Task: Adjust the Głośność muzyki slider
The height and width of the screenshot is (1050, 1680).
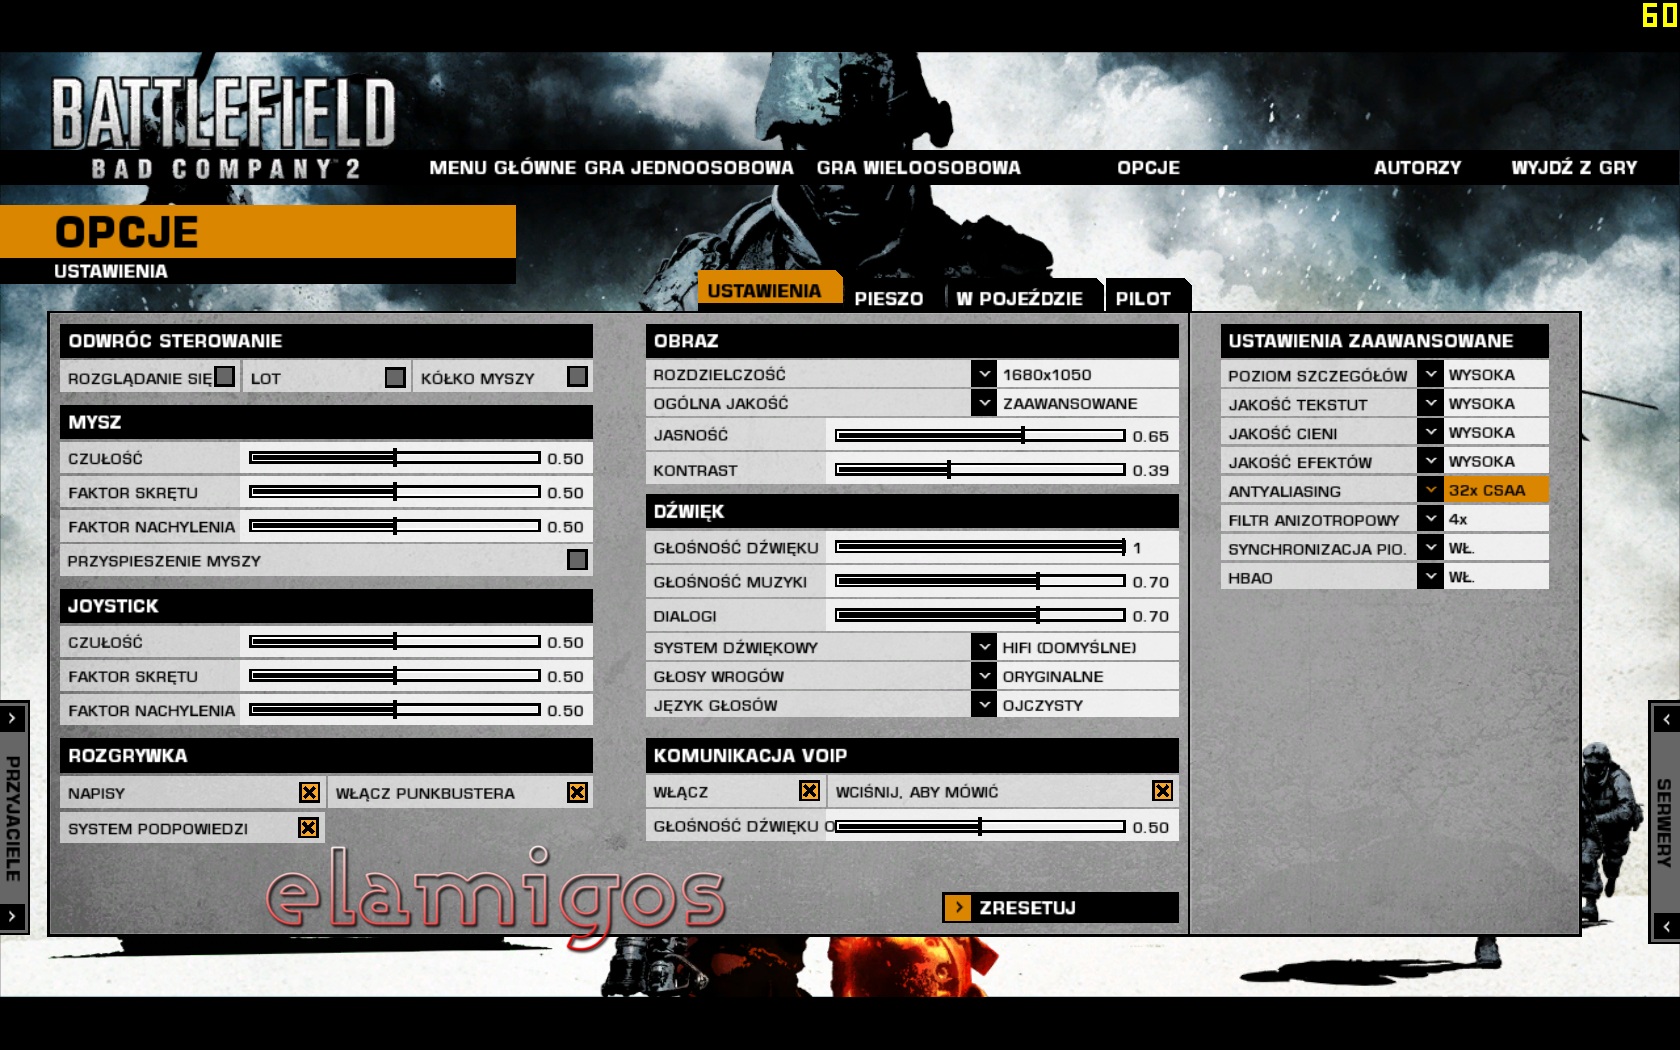Action: [x=980, y=581]
